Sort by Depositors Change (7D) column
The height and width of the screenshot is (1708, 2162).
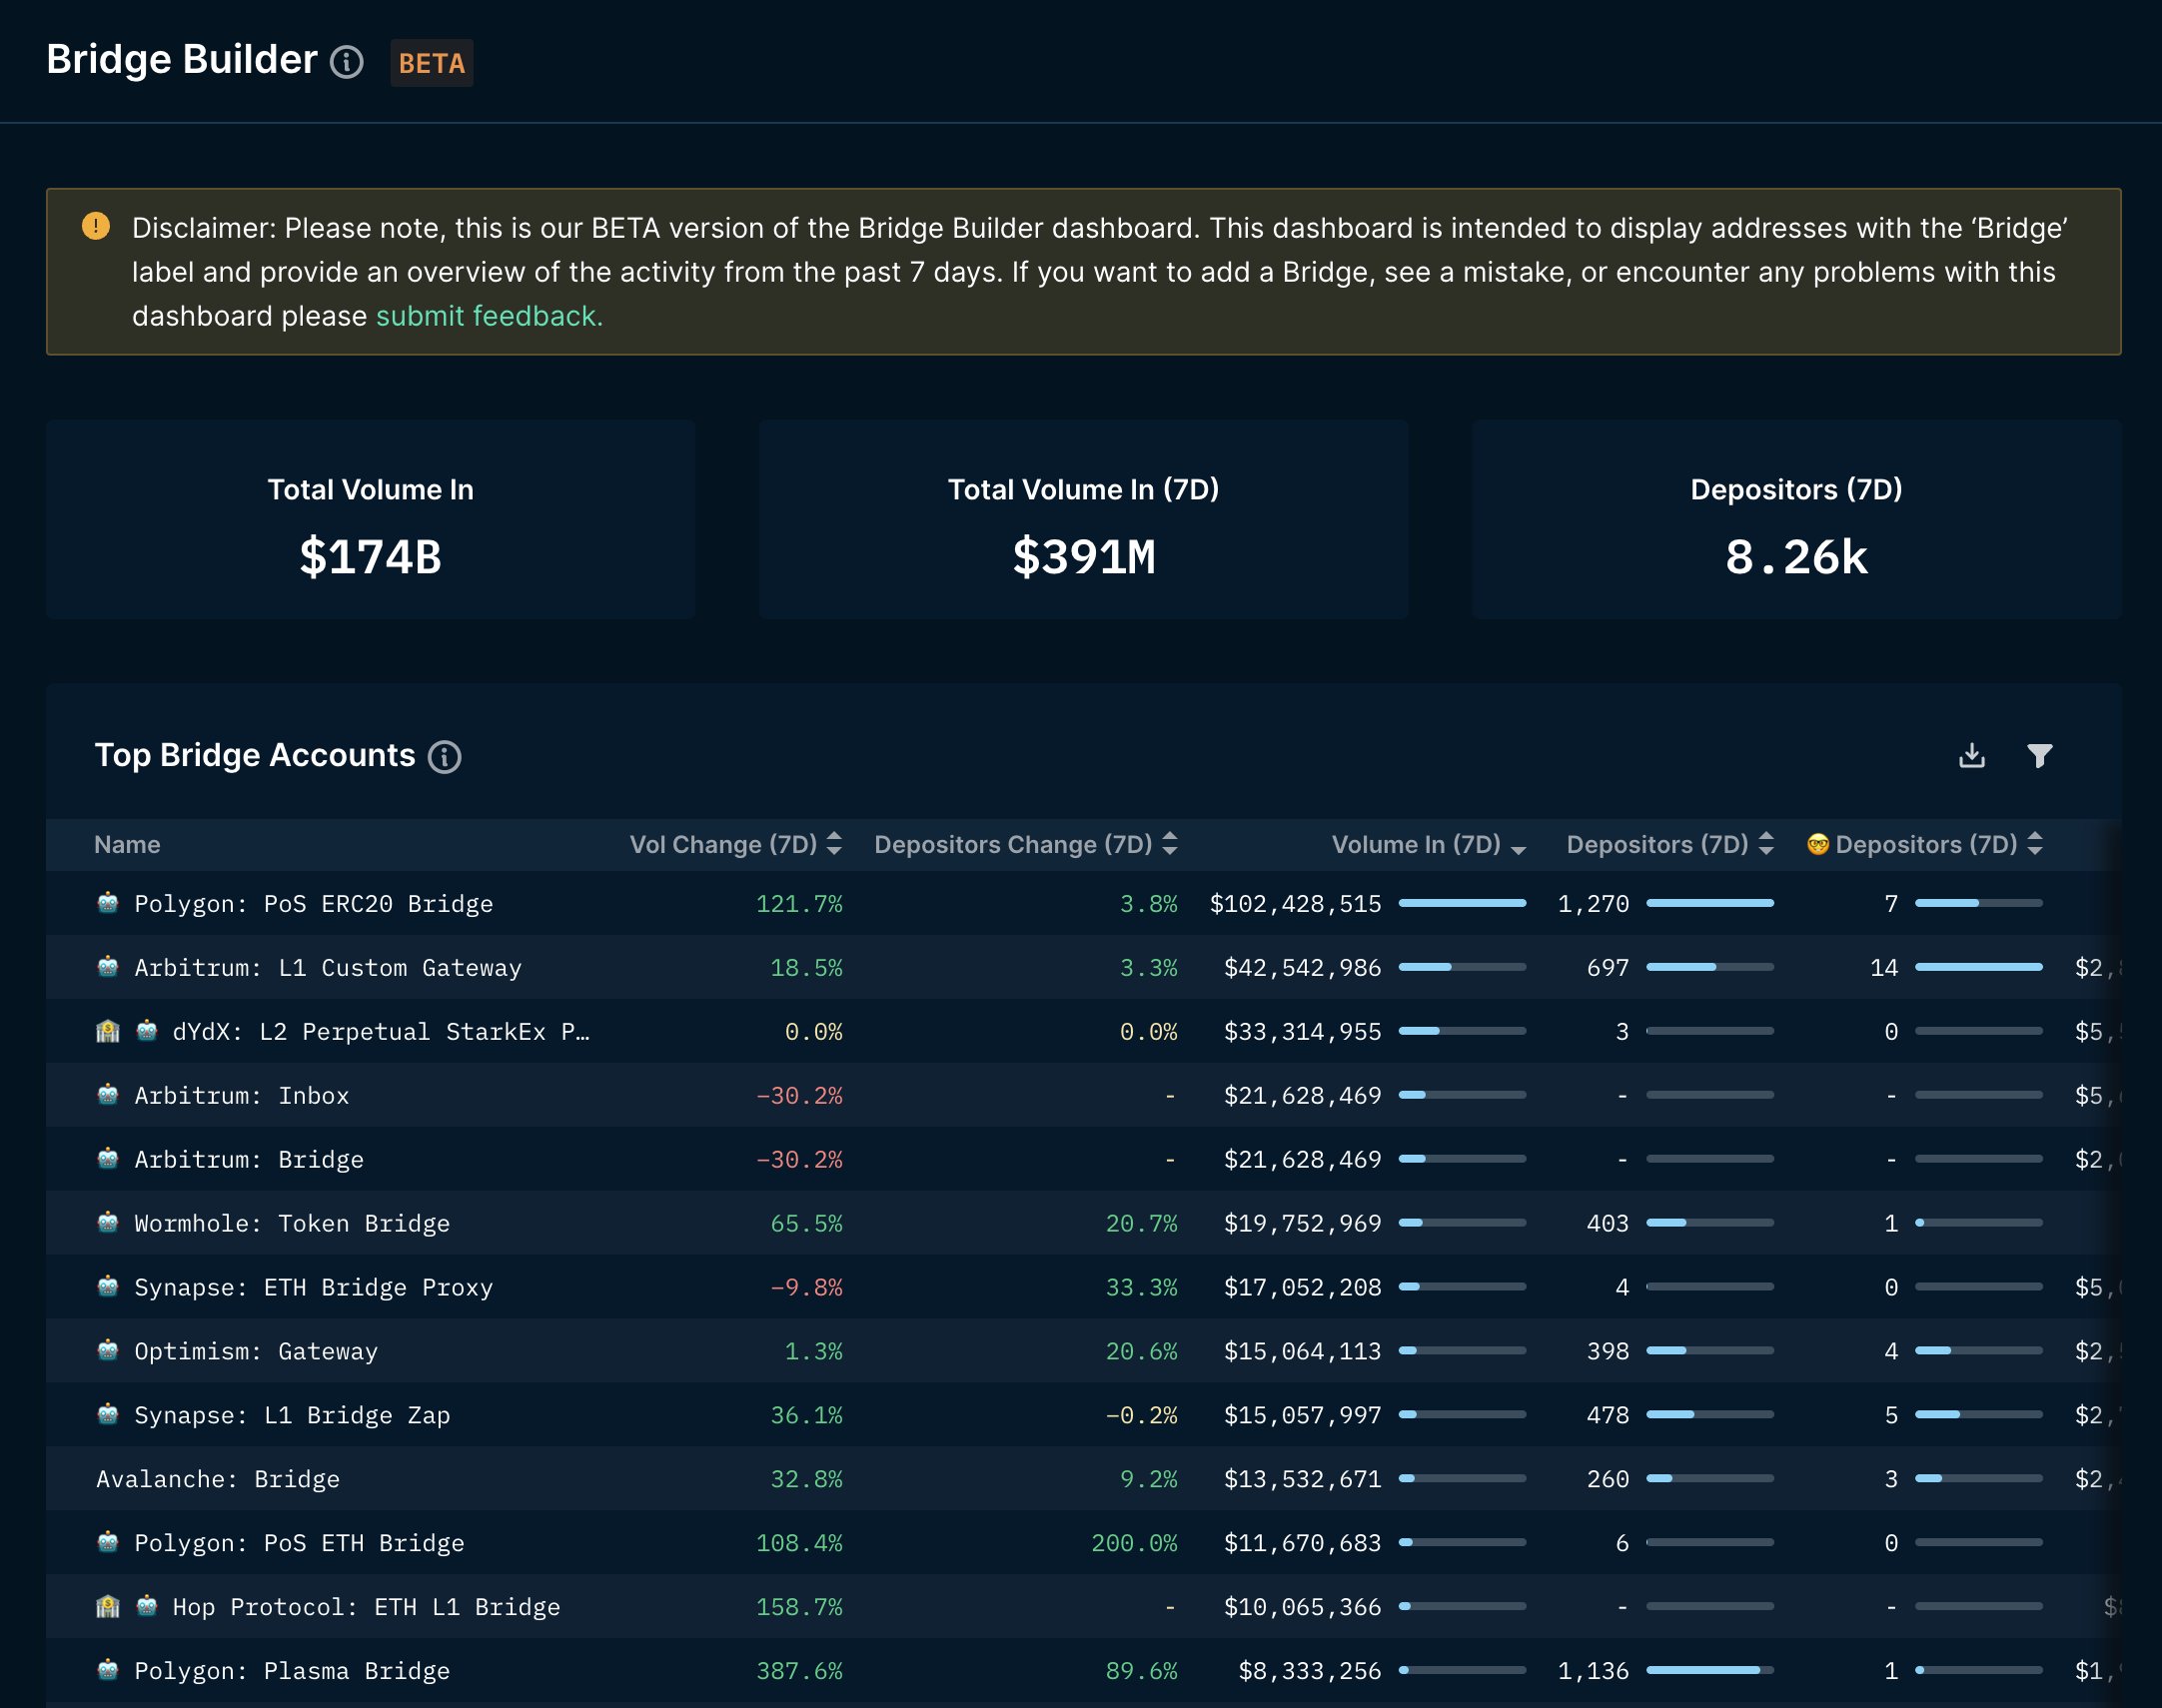(1170, 844)
